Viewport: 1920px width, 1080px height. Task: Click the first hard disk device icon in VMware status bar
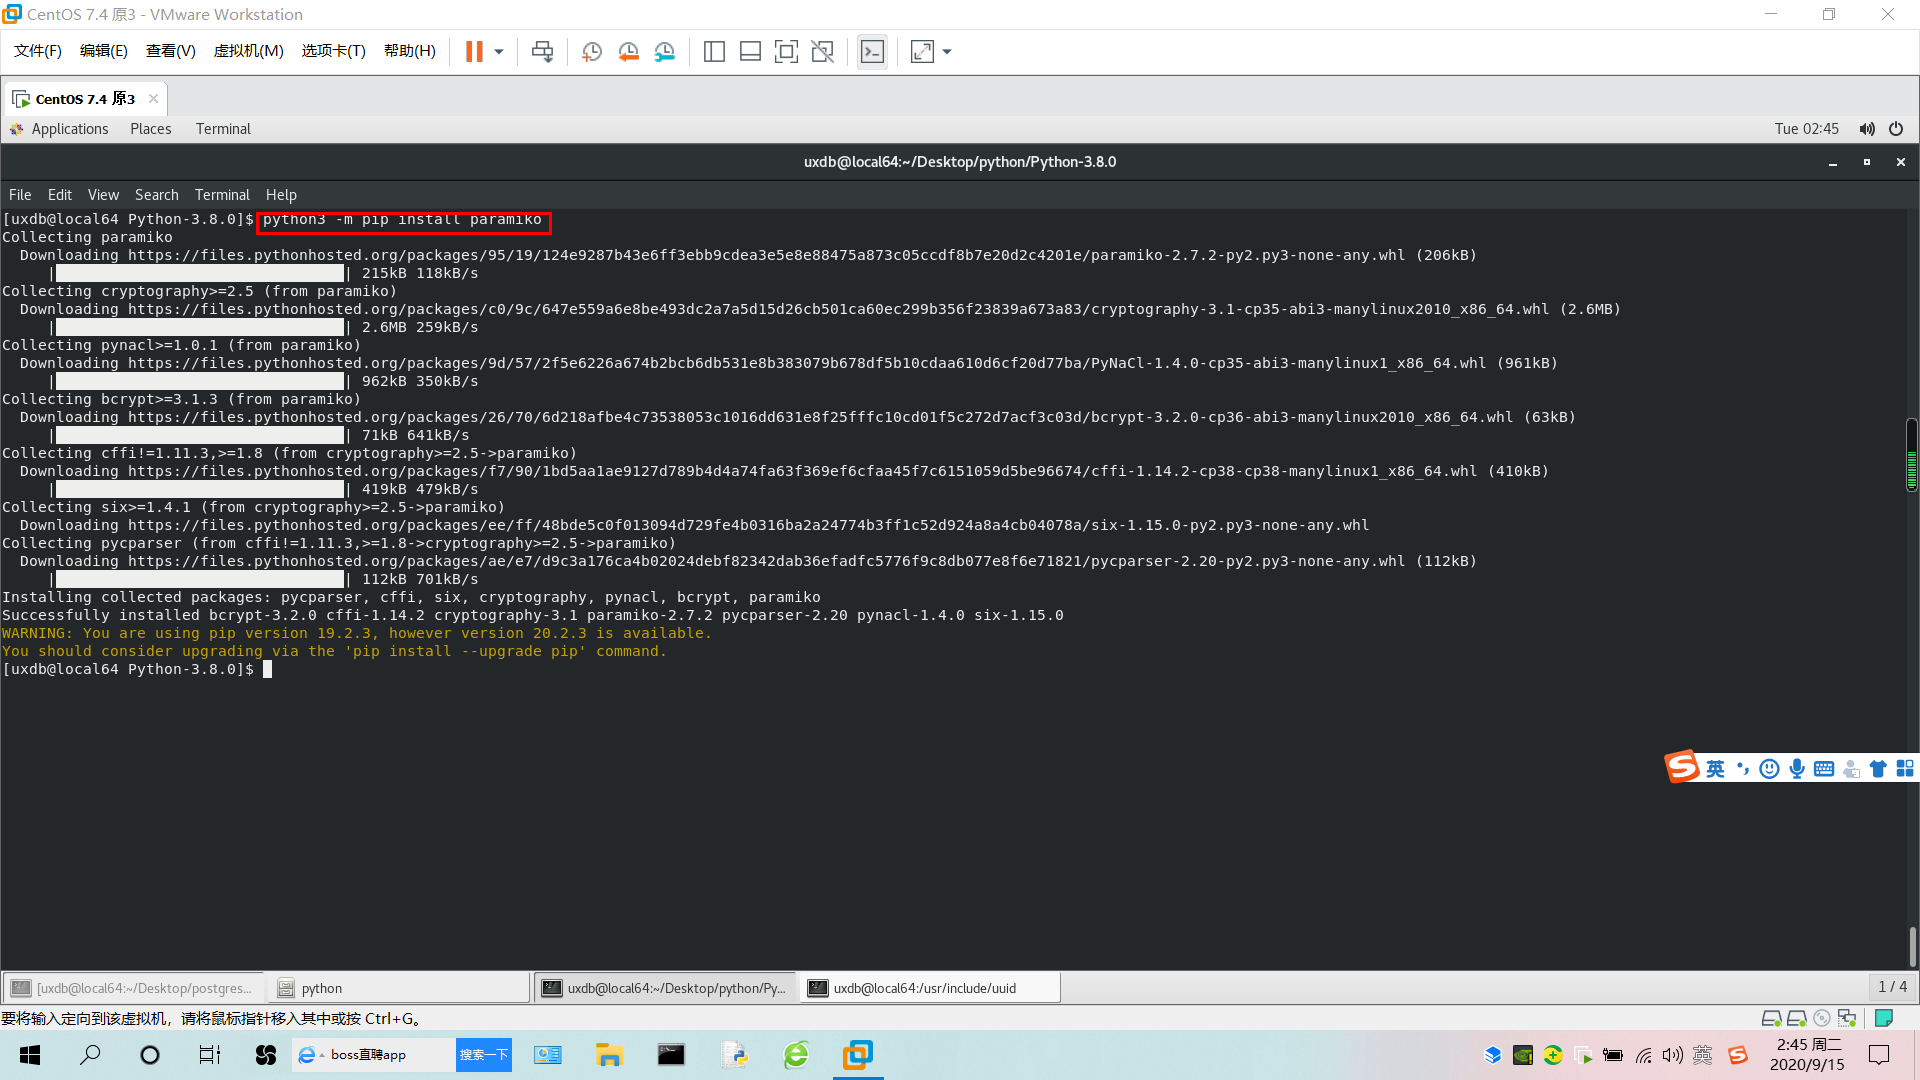(x=1771, y=1018)
